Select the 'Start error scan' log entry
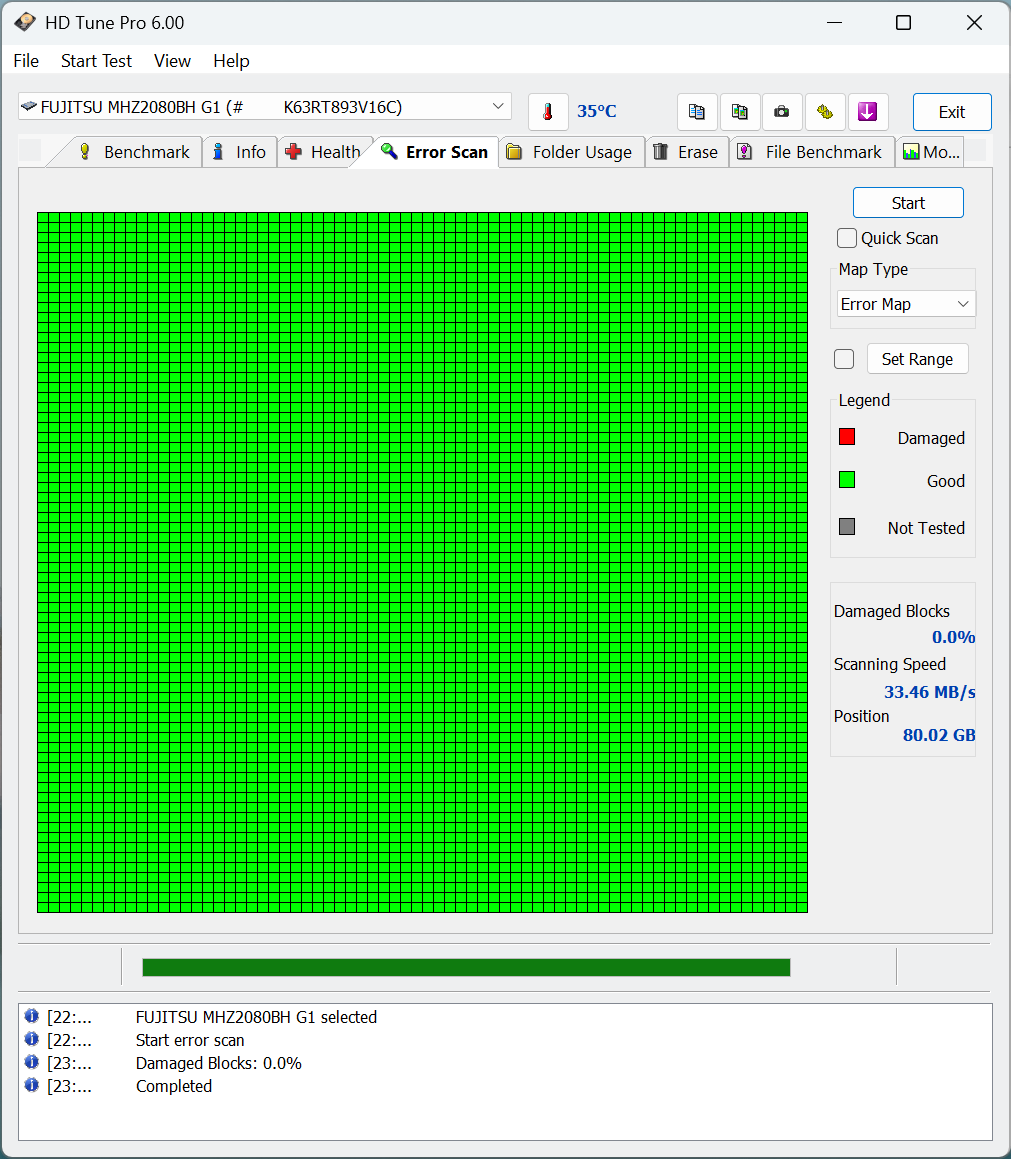Screen dimensions: 1011x1159 click(x=190, y=1040)
